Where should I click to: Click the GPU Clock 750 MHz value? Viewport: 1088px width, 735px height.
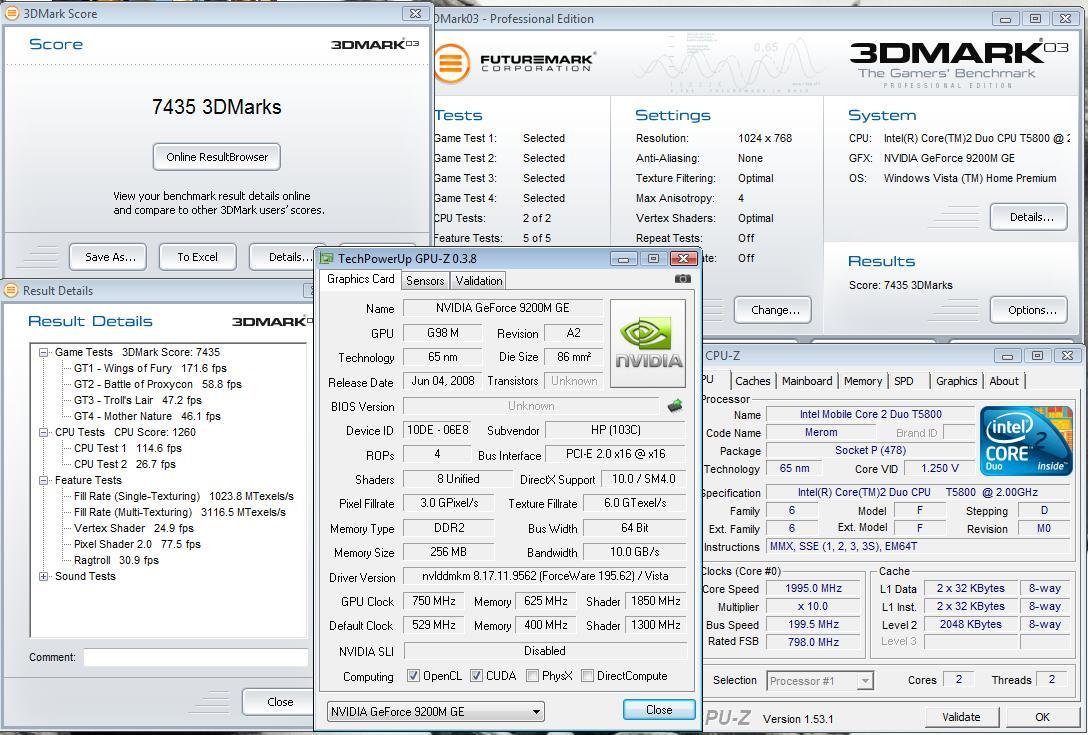434,601
